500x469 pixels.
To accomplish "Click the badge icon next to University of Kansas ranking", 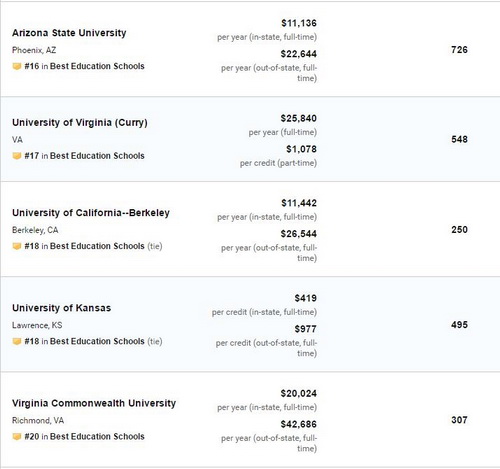I will [x=17, y=342].
